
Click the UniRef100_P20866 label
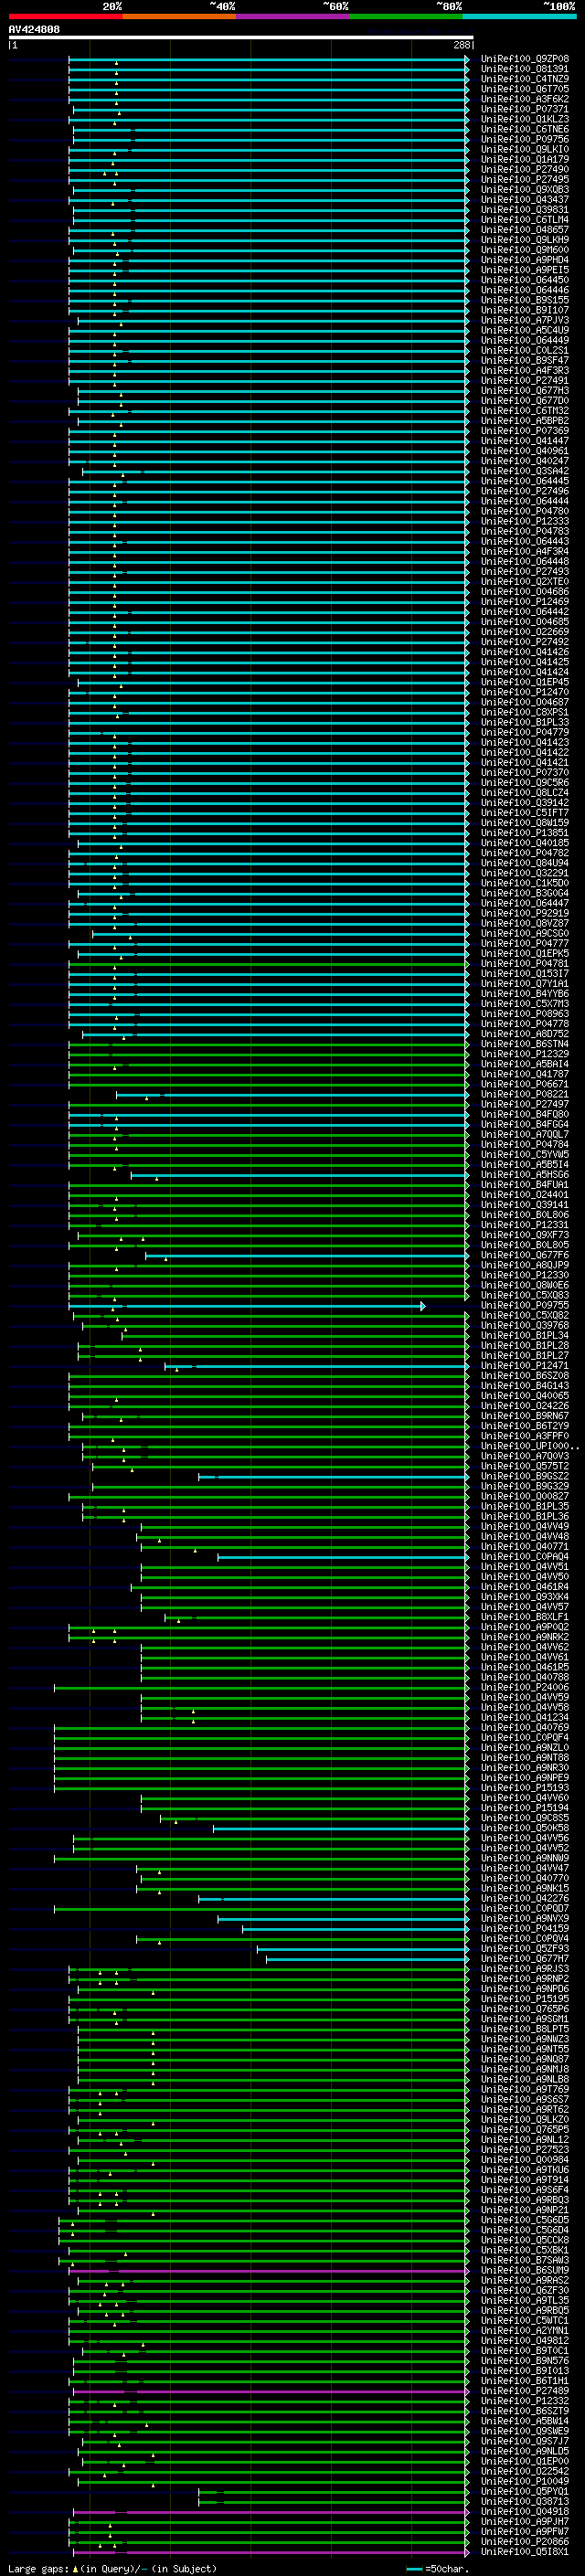click(x=525, y=2541)
